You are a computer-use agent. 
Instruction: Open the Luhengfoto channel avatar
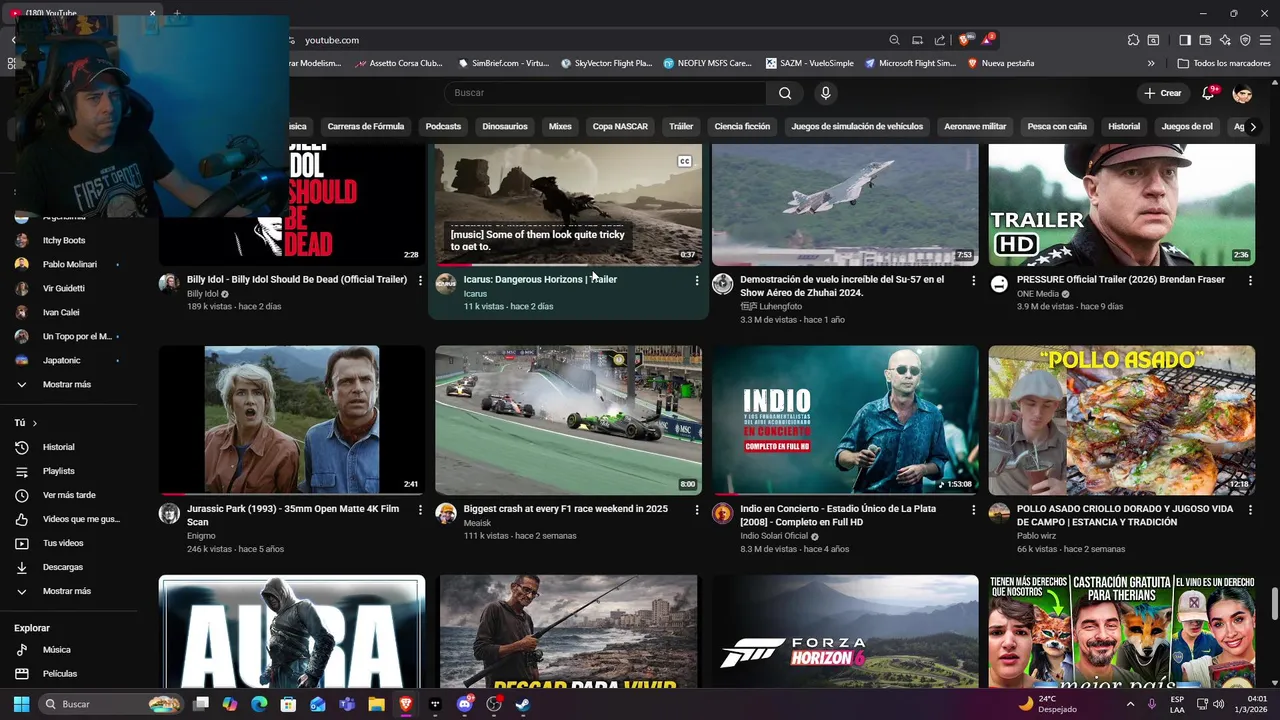click(x=722, y=284)
